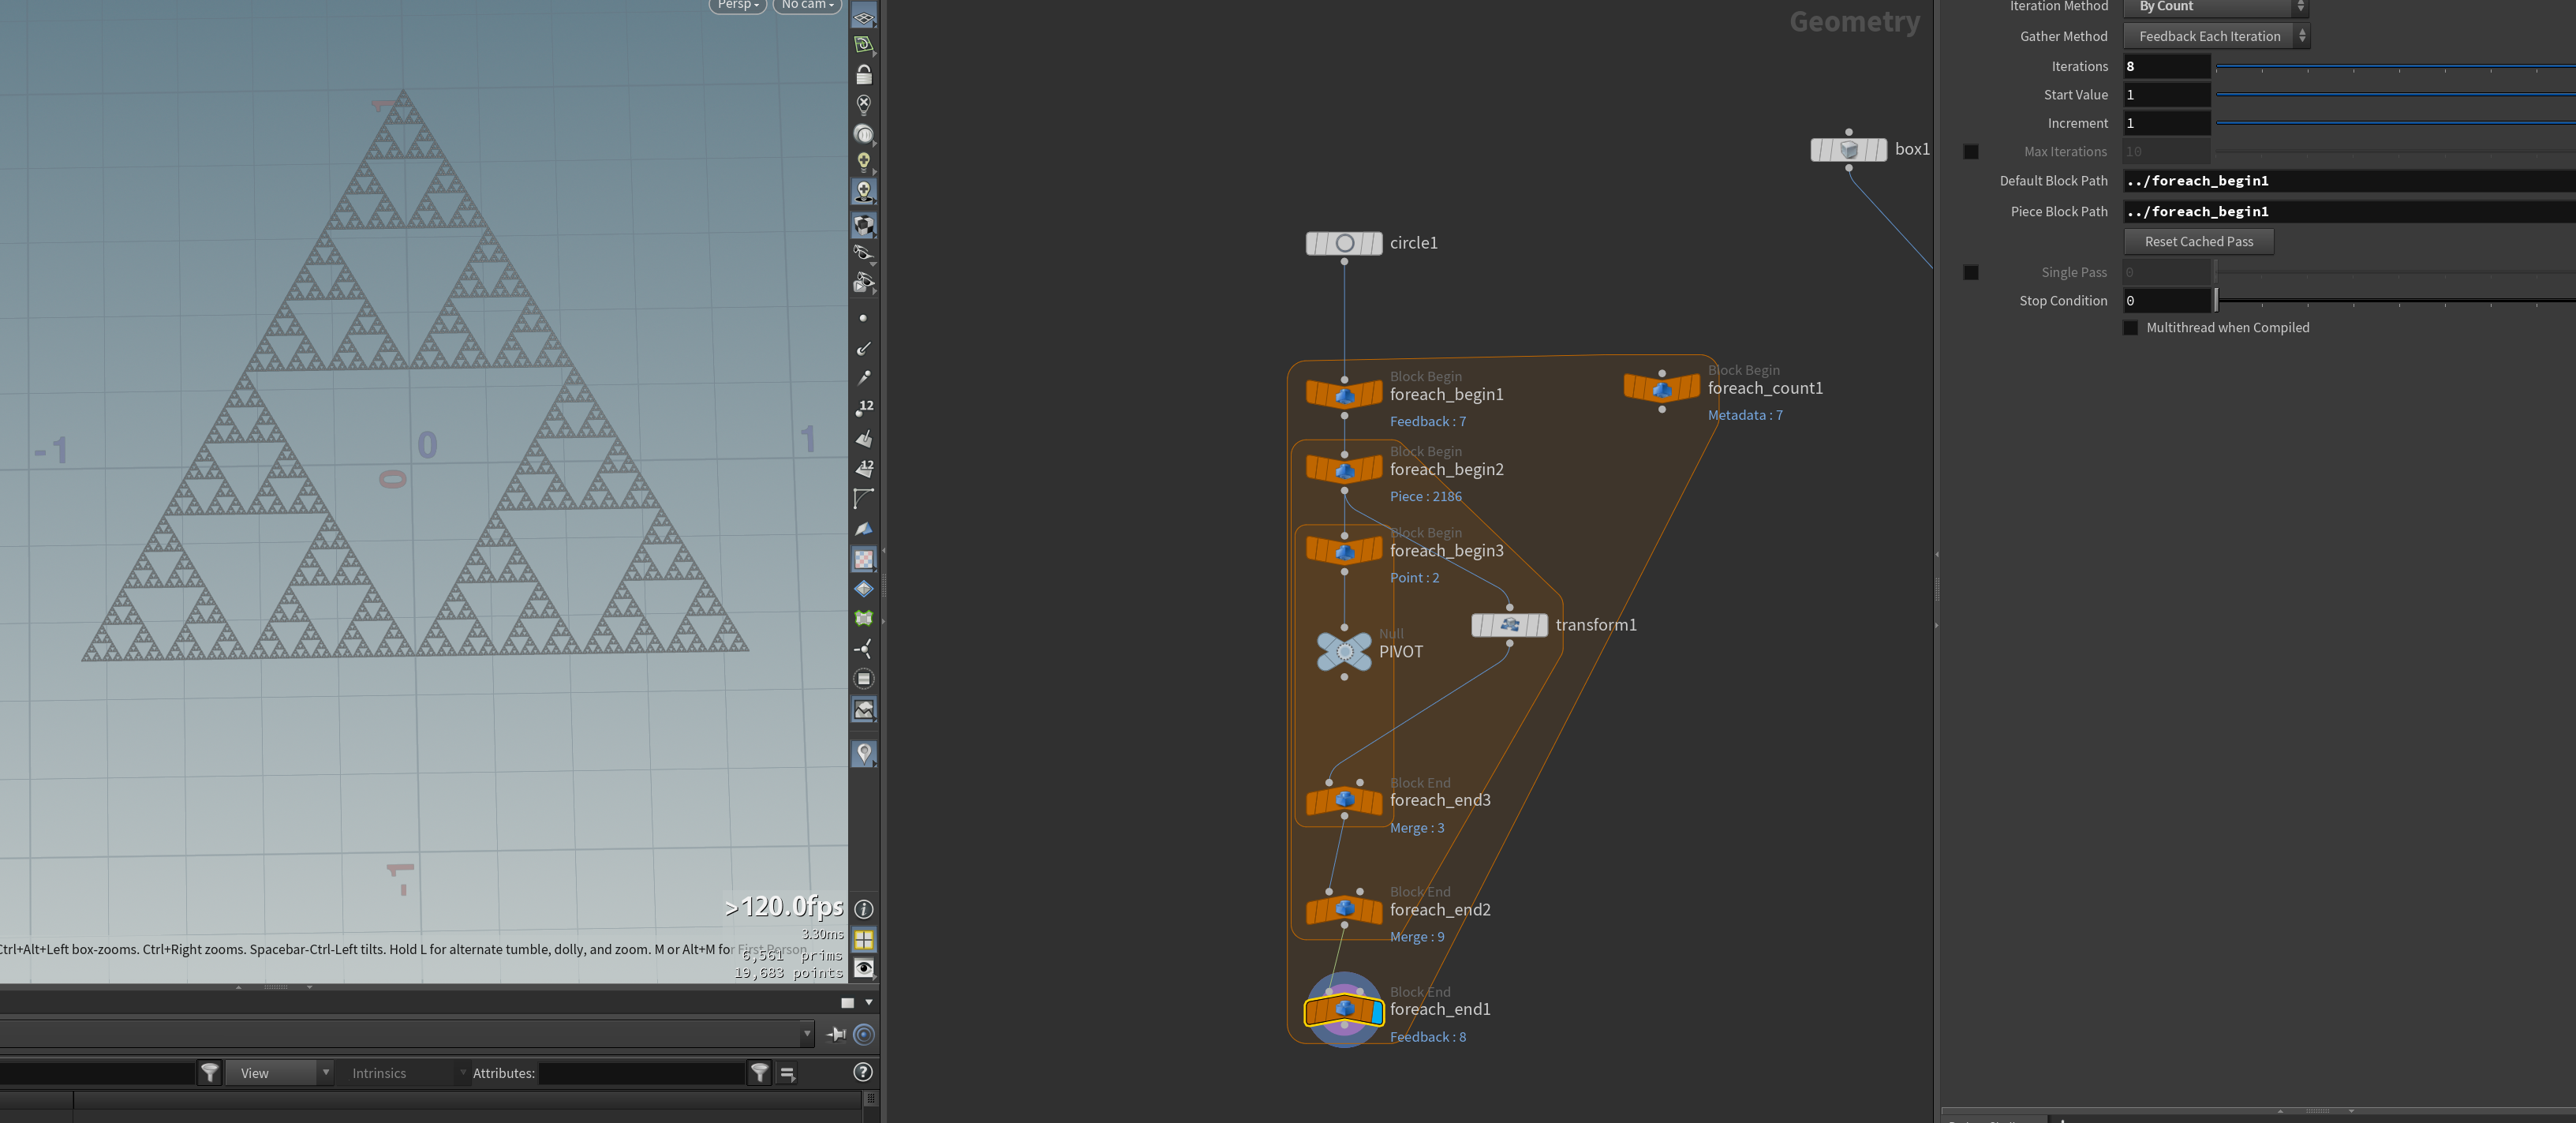
Task: Click the yellow four-view layout icon
Action: click(864, 939)
